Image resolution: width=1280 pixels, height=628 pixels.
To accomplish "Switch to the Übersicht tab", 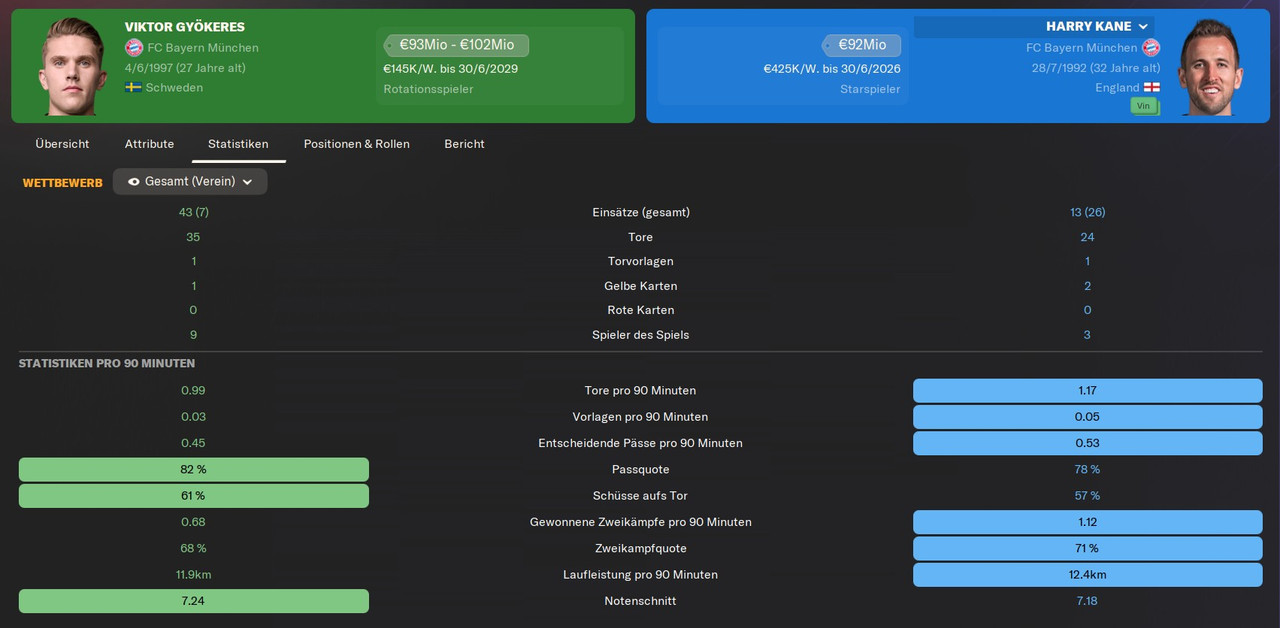I will pyautogui.click(x=62, y=144).
